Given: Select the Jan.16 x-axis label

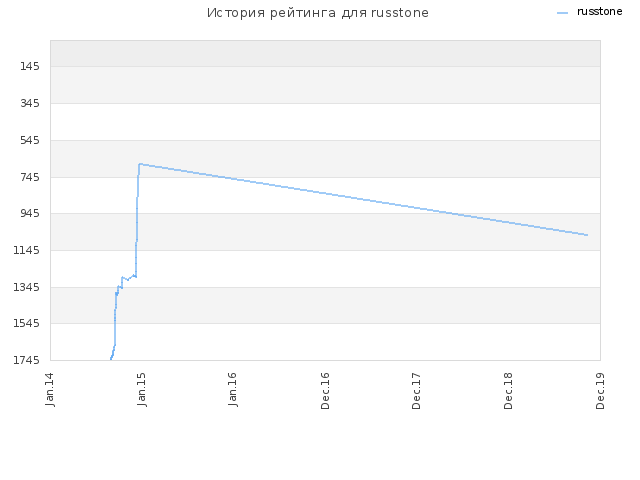Looking at the screenshot, I should point(233,389).
